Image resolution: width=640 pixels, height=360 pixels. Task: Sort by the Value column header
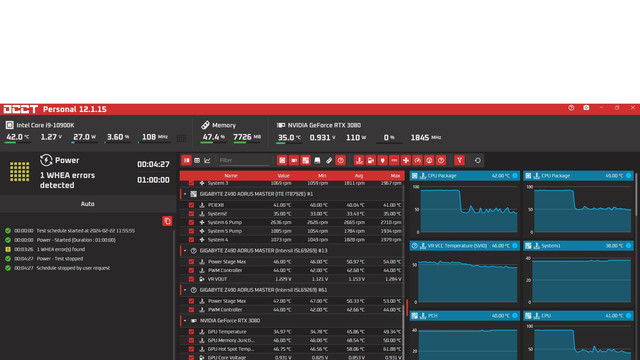click(283, 176)
